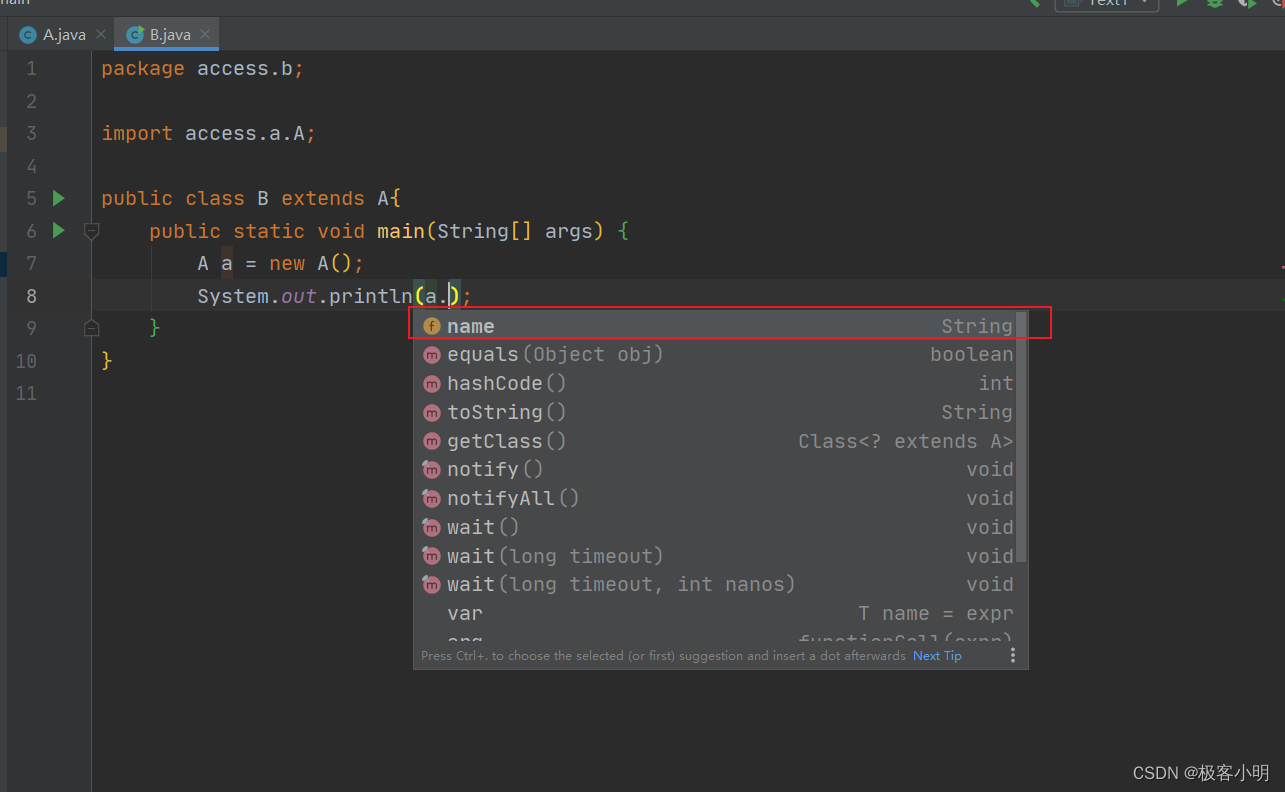Run class B from gutter arrow on line 5

[x=58, y=198]
